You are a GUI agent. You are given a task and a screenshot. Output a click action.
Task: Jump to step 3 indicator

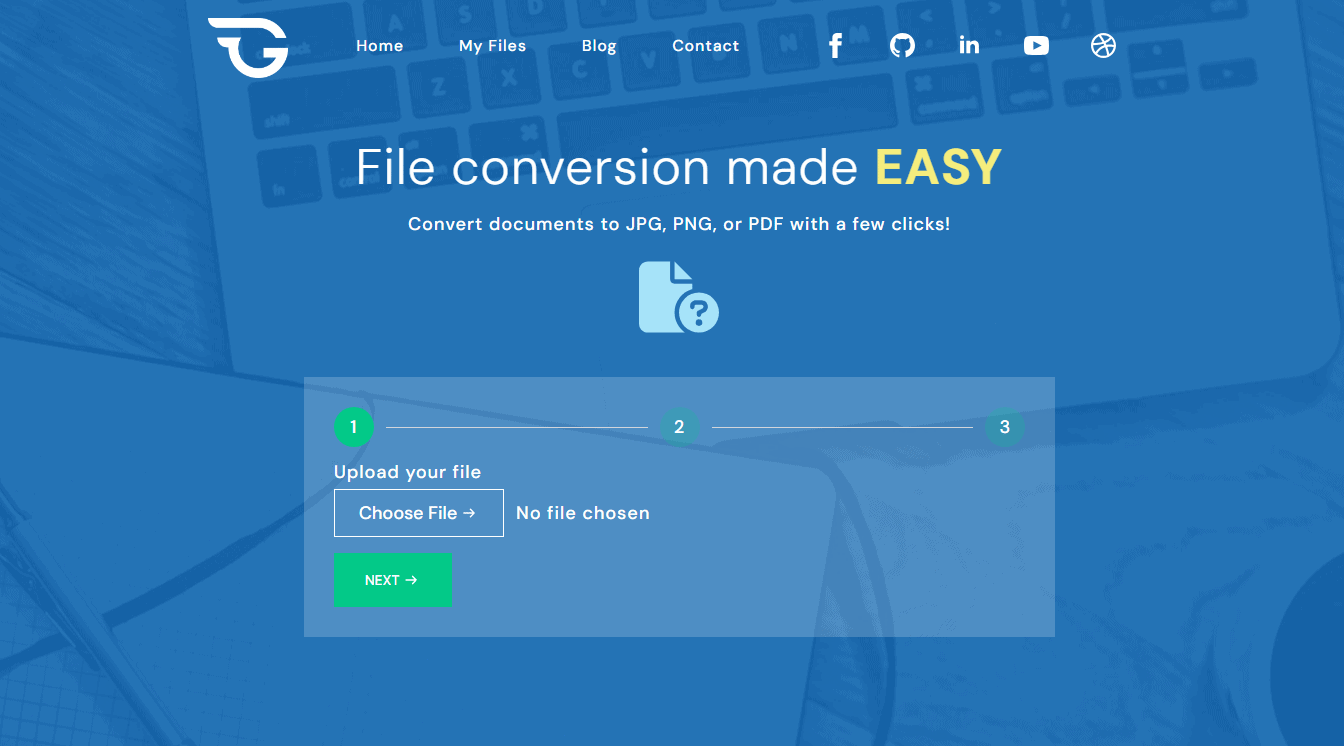[x=1005, y=427]
